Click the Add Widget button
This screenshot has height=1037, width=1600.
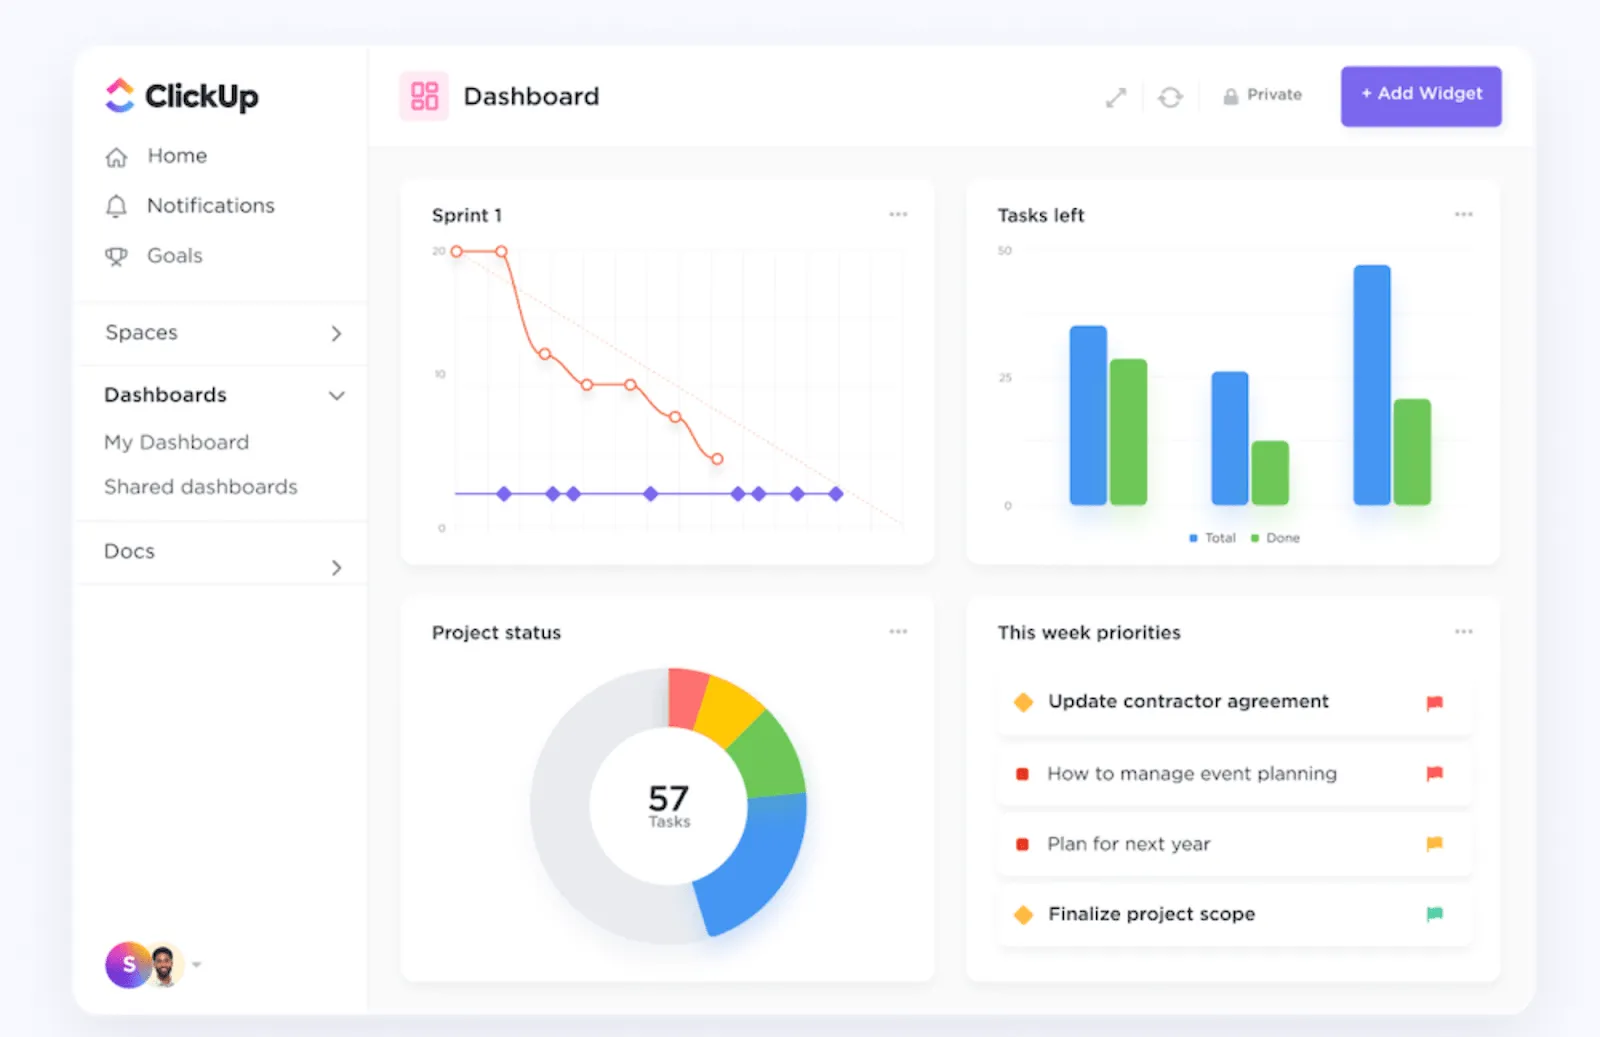[1421, 95]
